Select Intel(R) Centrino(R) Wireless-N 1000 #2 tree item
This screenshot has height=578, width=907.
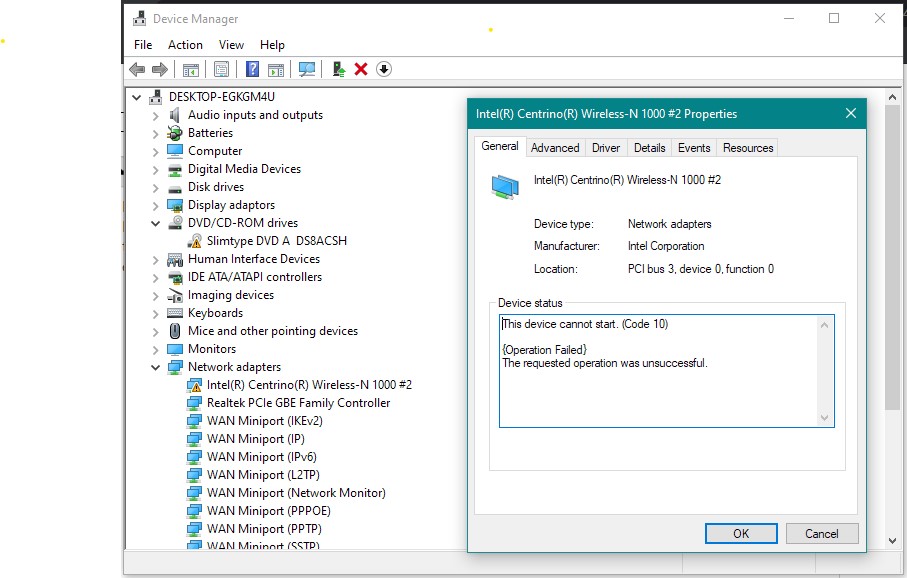309,385
